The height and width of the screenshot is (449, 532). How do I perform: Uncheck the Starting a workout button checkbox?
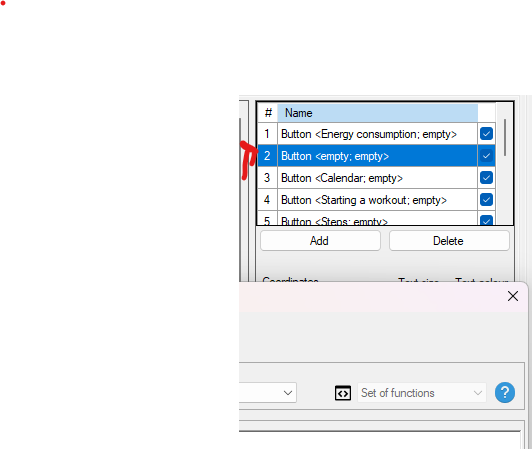(x=486, y=200)
